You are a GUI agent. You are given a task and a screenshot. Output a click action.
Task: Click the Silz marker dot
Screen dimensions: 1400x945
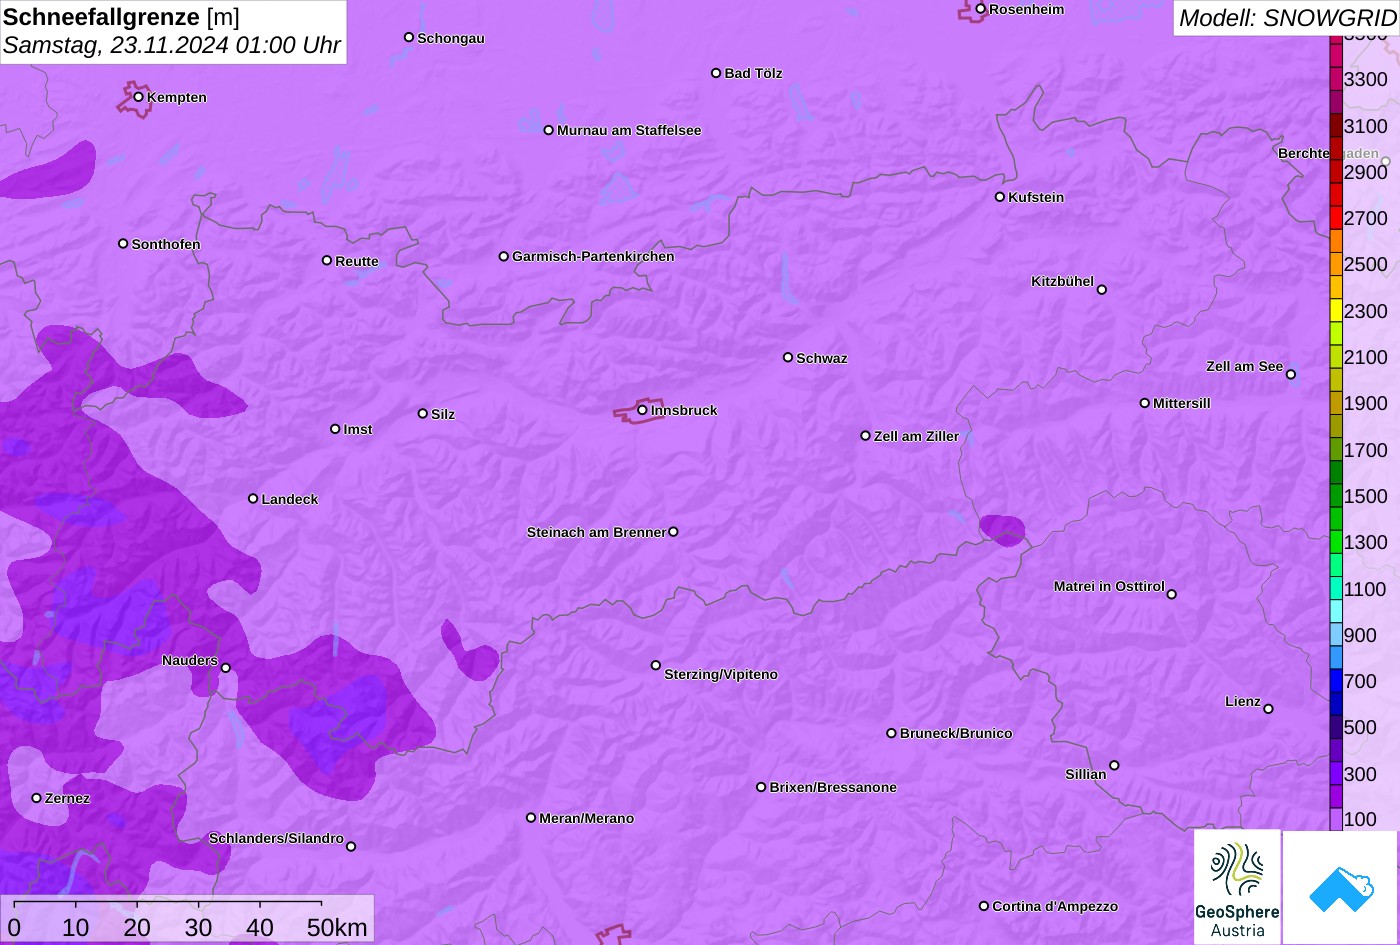pos(423,413)
